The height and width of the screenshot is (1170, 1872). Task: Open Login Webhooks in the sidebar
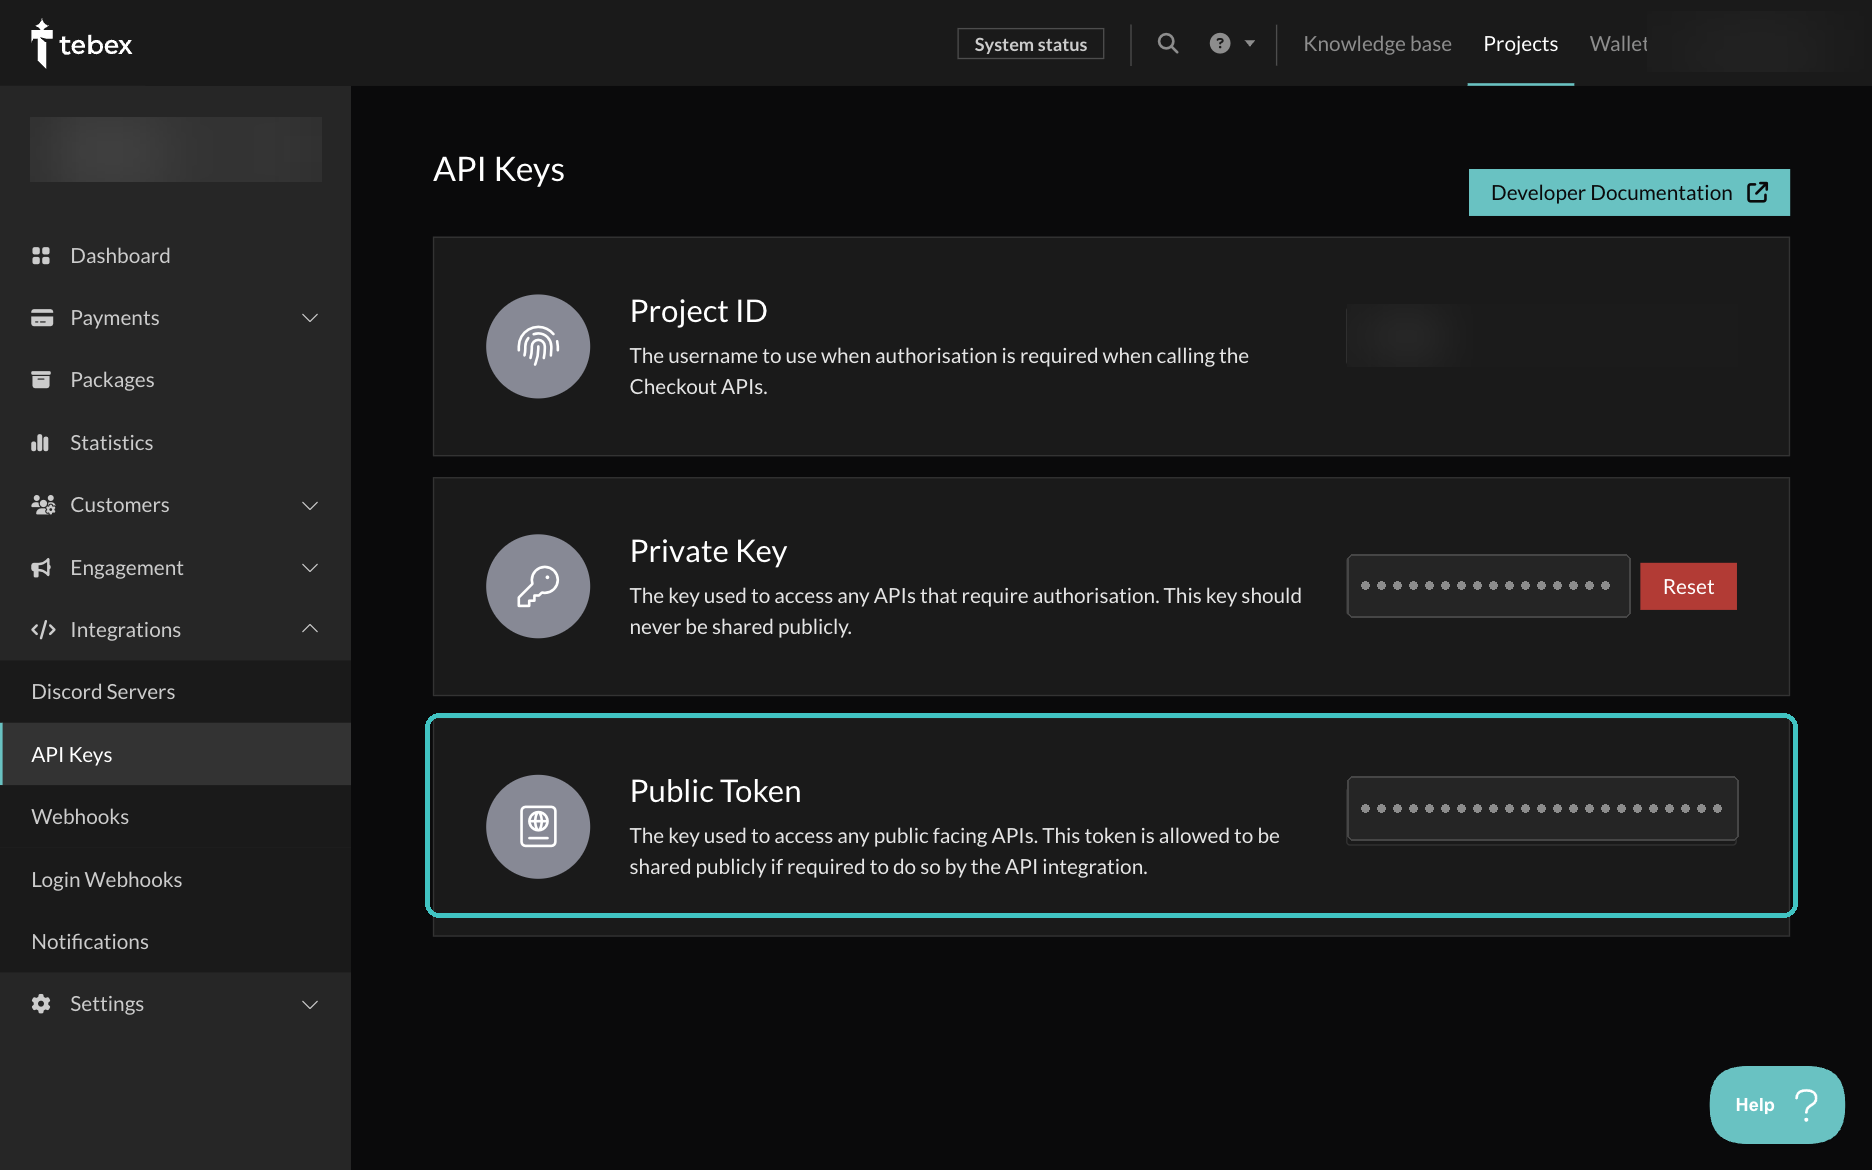(176, 880)
